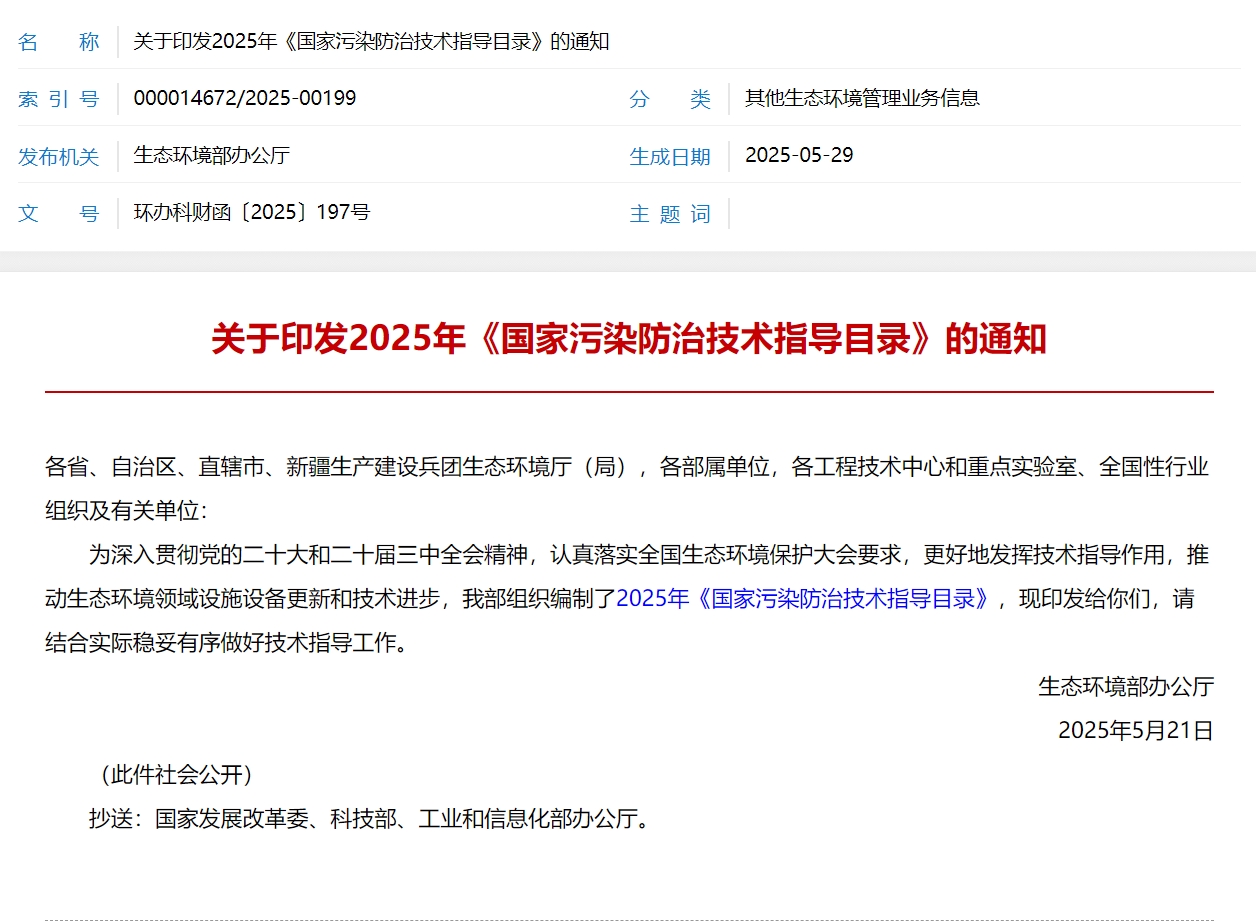Click the signature date 2025年5月21日
This screenshot has width=1256, height=922.
[x=1136, y=731]
